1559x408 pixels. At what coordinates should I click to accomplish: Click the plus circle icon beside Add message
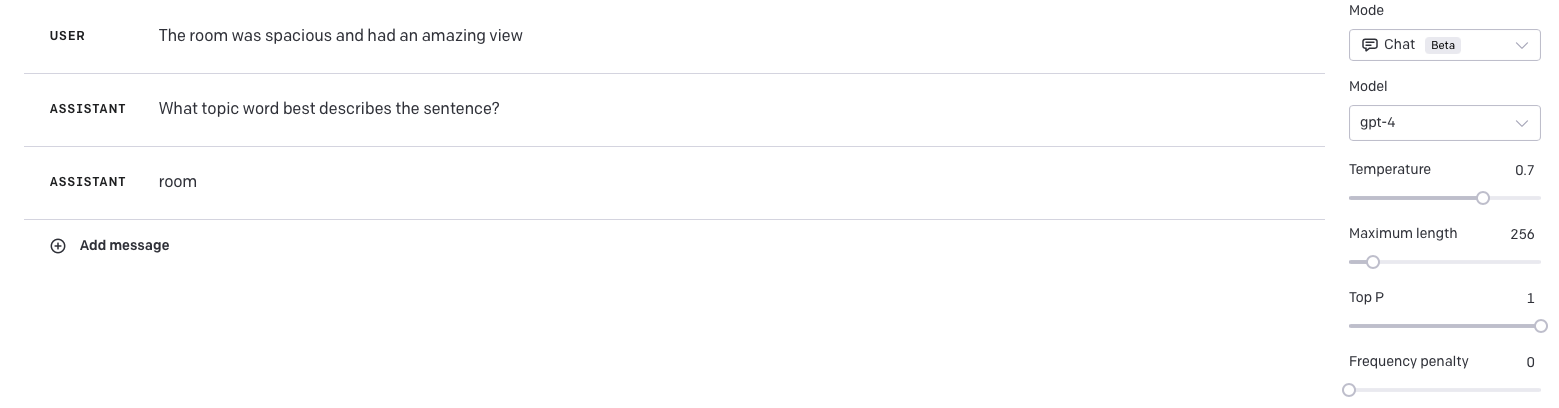[x=58, y=246]
